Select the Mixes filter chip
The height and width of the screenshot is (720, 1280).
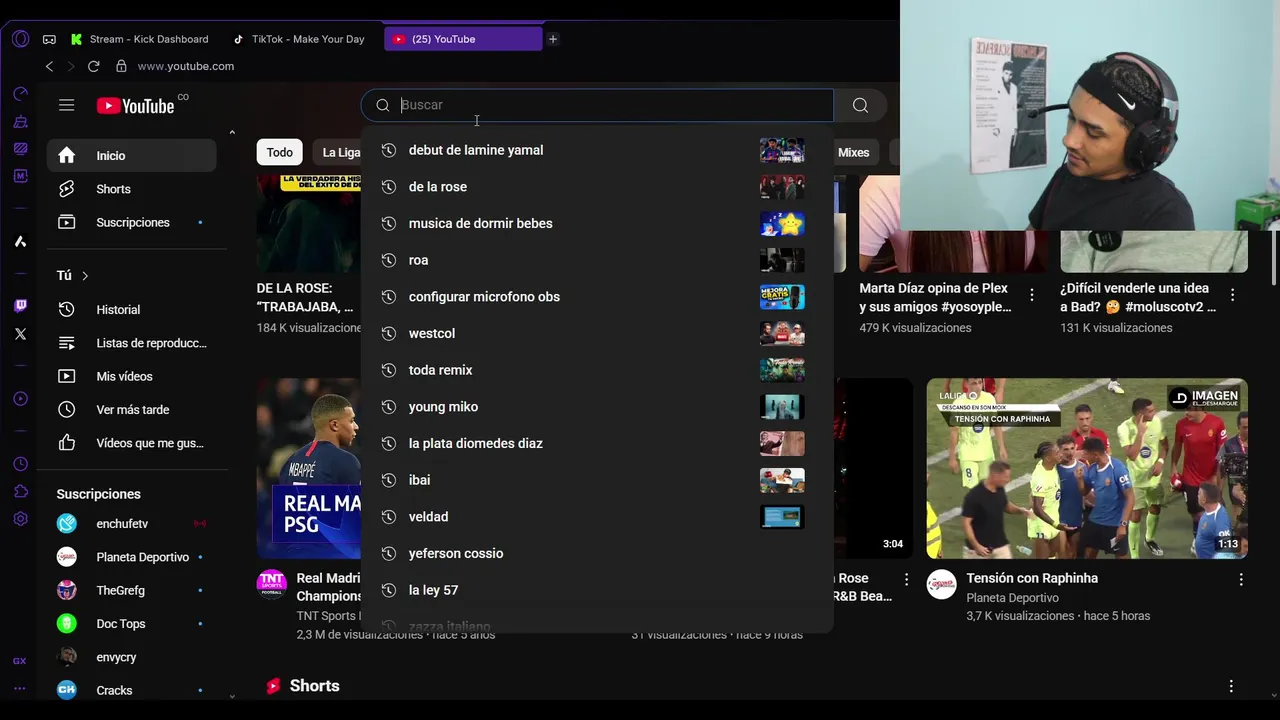[x=853, y=152]
